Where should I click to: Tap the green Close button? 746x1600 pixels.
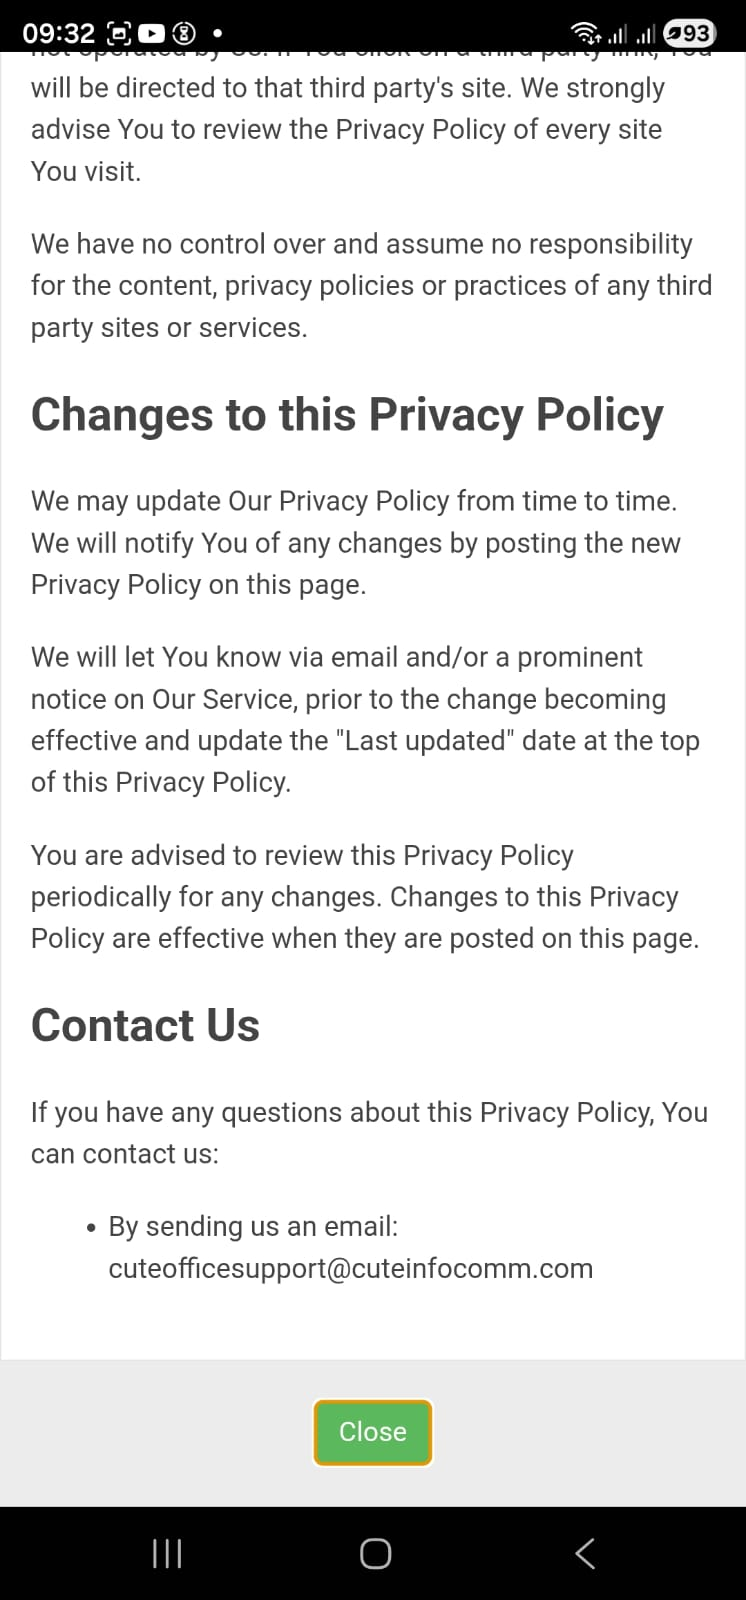pos(372,1432)
